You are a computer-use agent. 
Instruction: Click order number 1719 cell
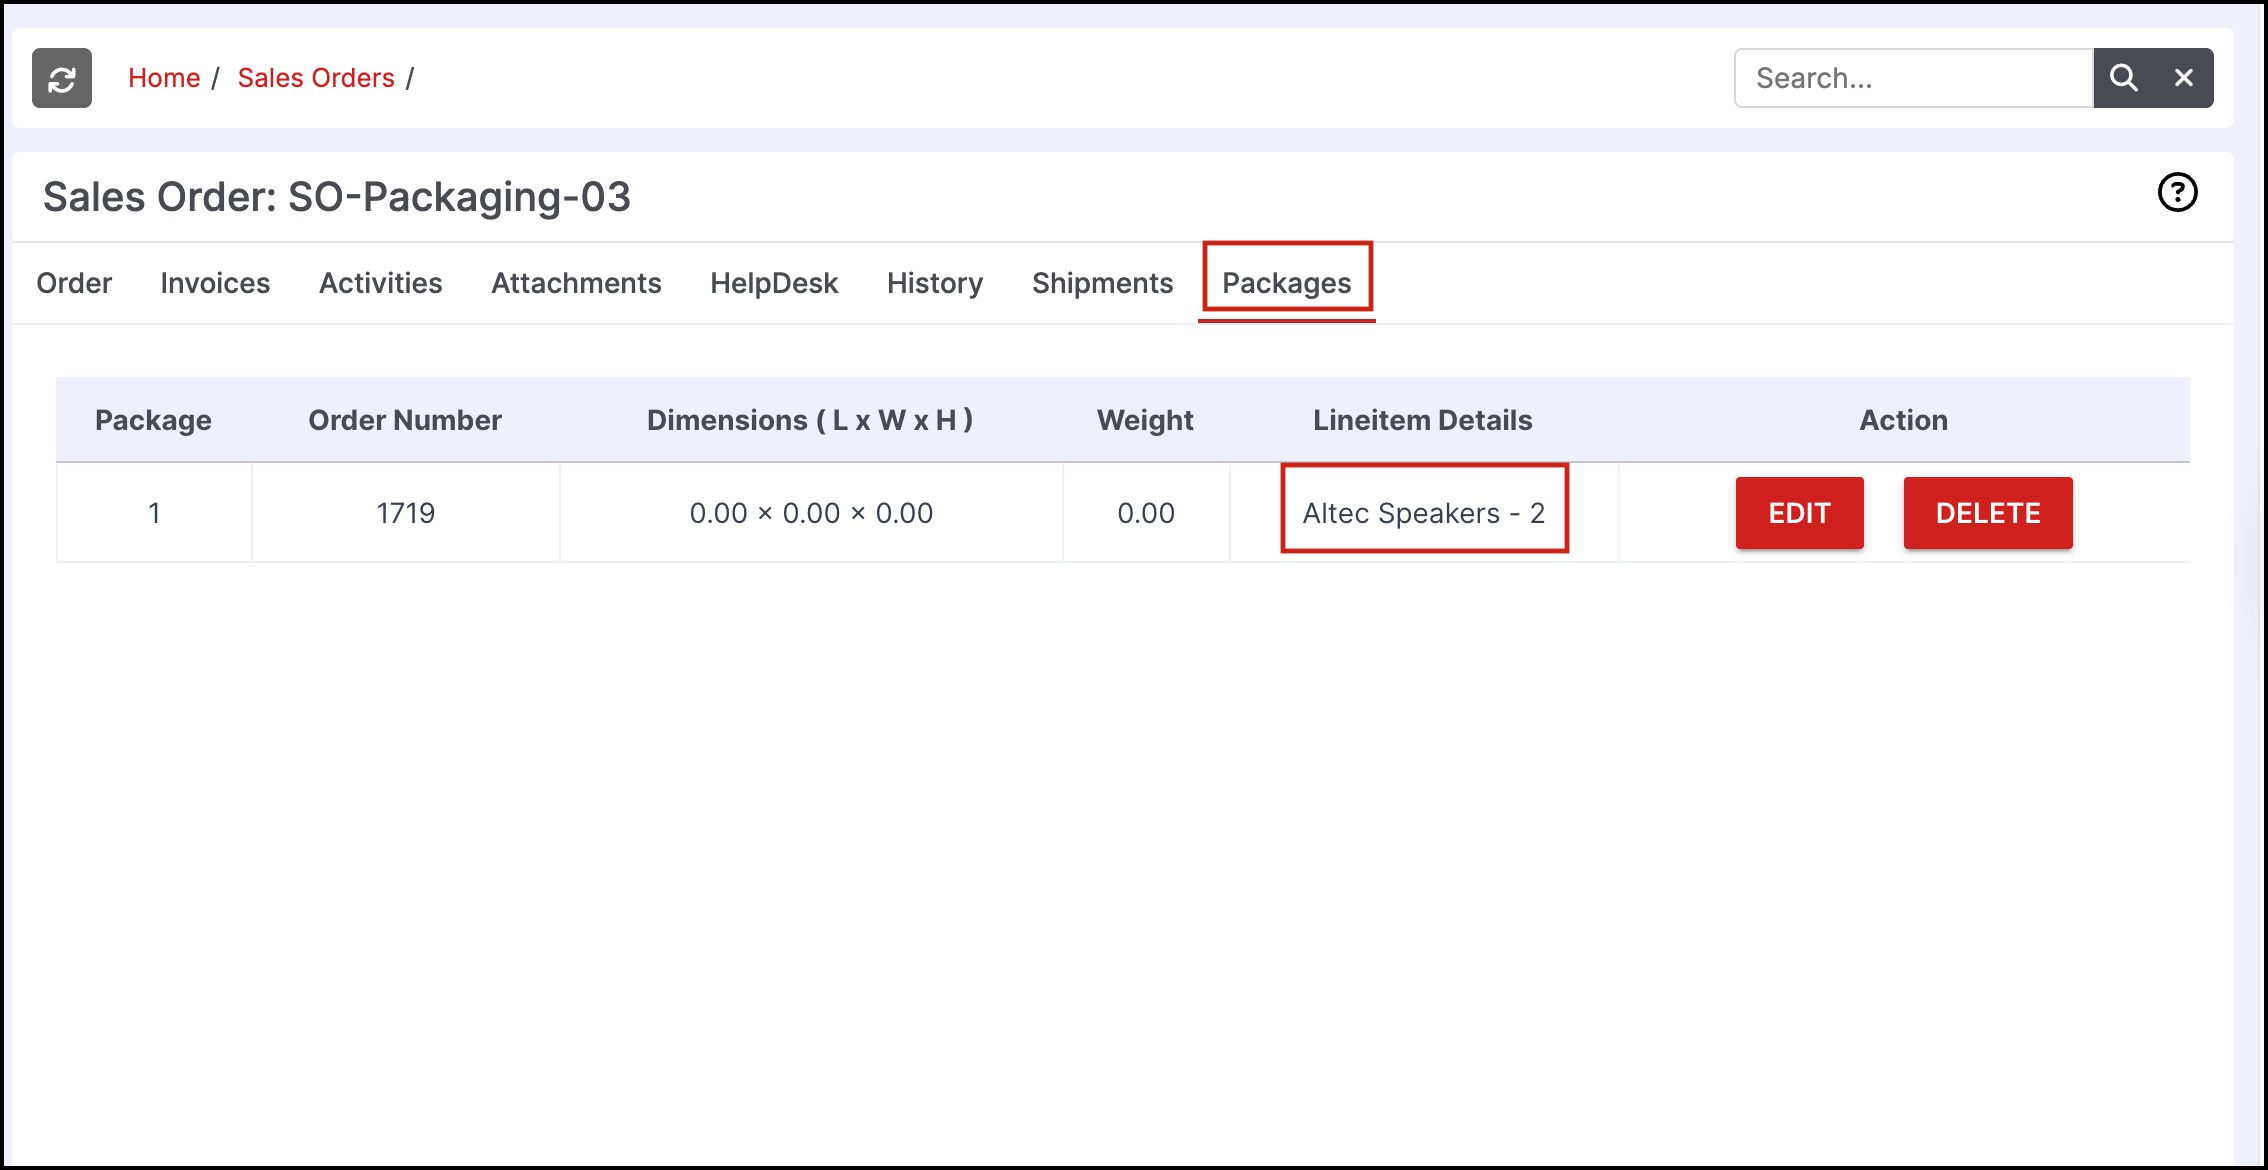tap(405, 513)
